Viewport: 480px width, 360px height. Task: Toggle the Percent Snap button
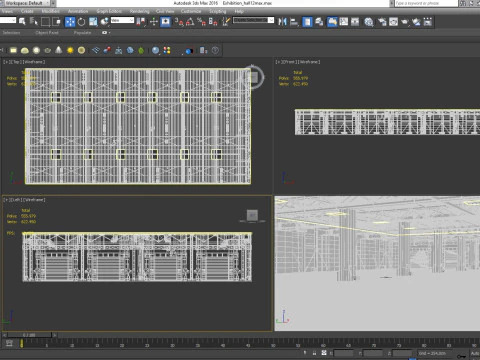tap(201, 22)
